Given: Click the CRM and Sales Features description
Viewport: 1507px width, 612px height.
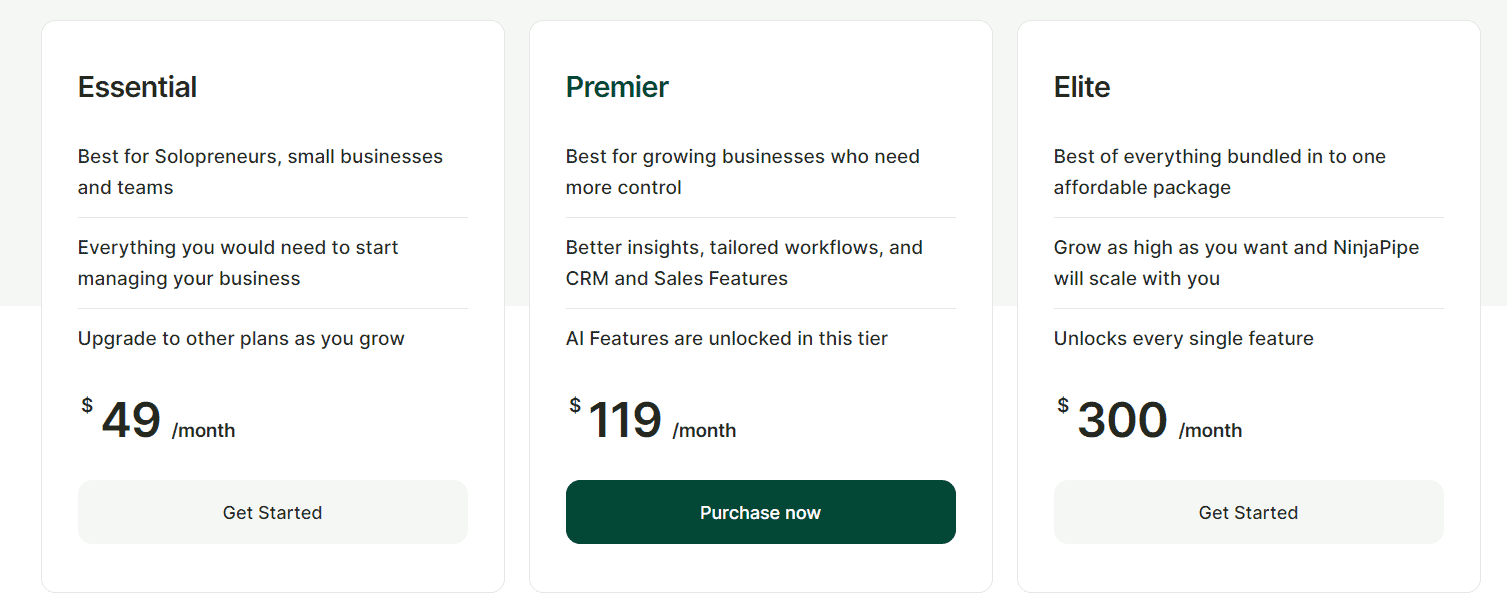Looking at the screenshot, I should coord(744,262).
